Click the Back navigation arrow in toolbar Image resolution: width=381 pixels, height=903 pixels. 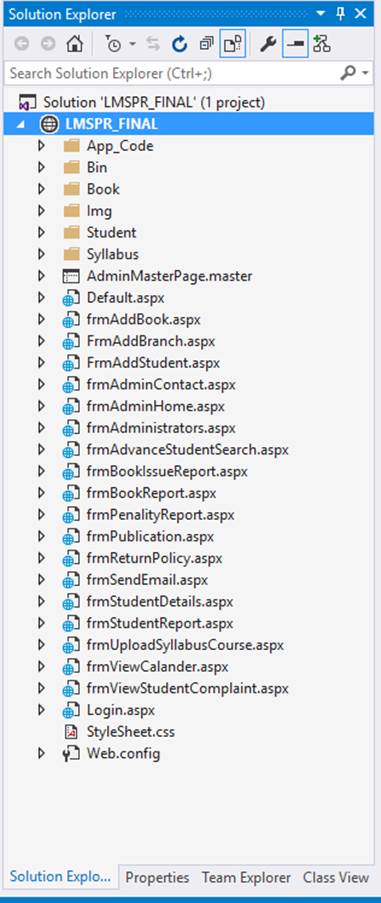21,44
